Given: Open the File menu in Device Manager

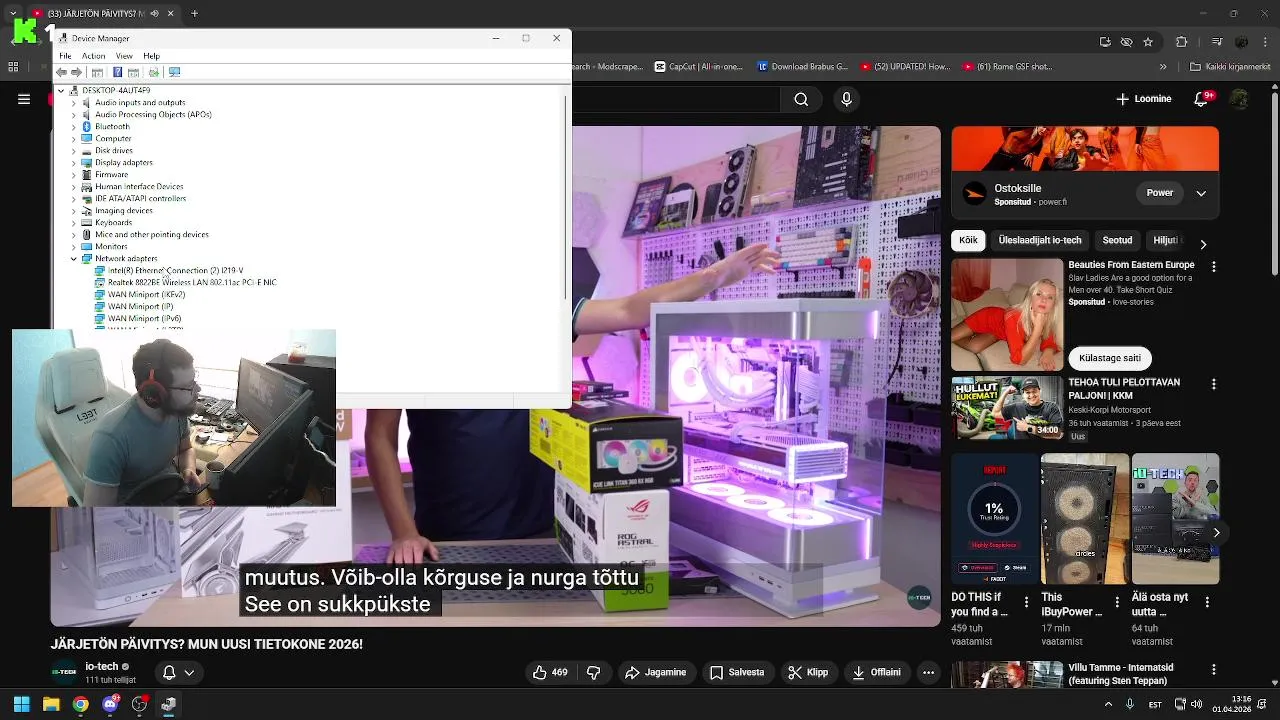Looking at the screenshot, I should 65,56.
